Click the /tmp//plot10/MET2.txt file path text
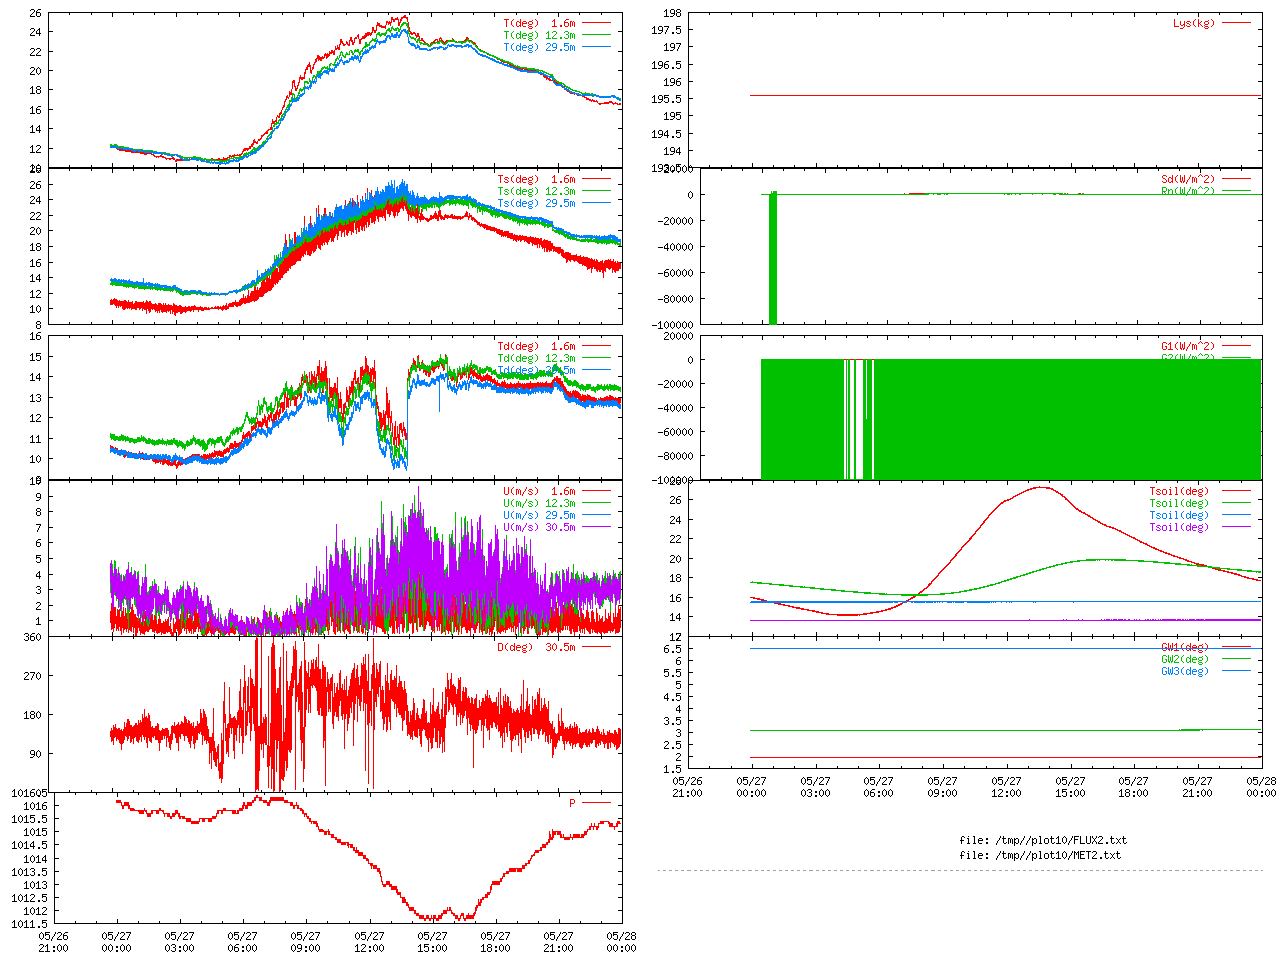The width and height of the screenshot is (1280, 960). coord(1040,855)
